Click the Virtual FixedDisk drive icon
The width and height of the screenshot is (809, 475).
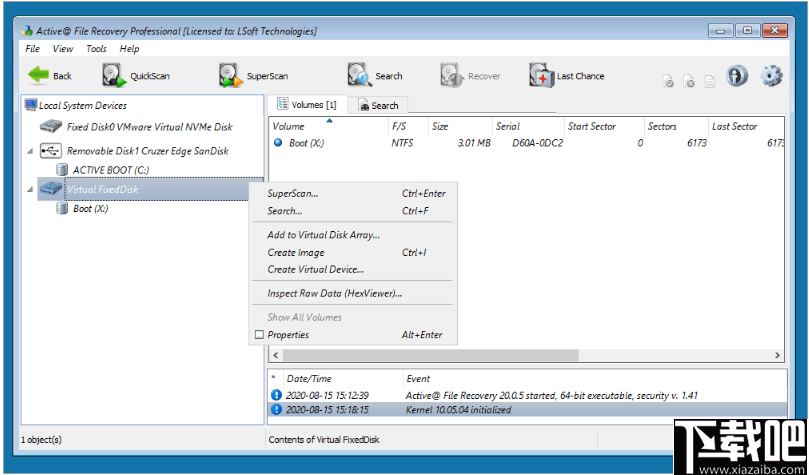click(51, 189)
